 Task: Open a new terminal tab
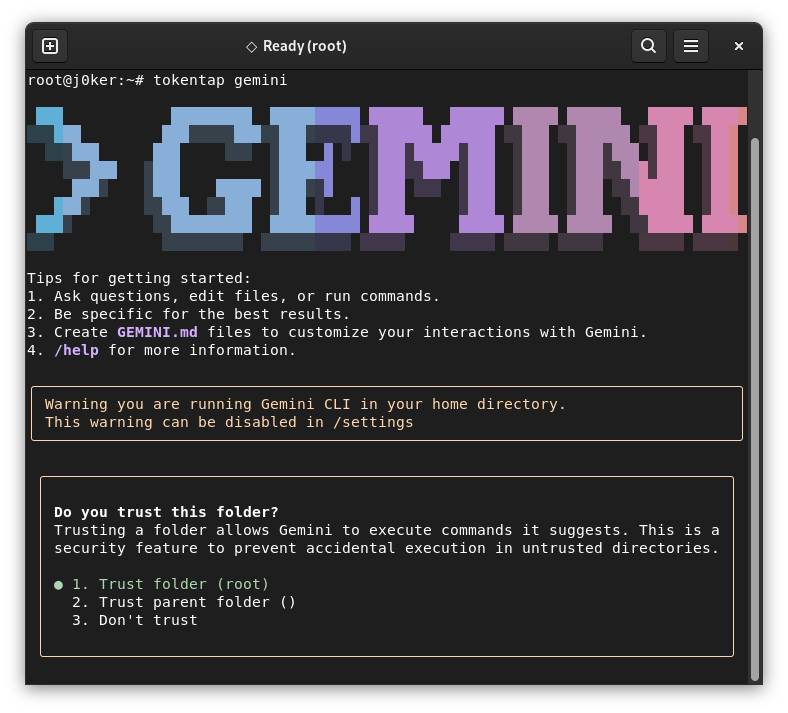point(50,46)
